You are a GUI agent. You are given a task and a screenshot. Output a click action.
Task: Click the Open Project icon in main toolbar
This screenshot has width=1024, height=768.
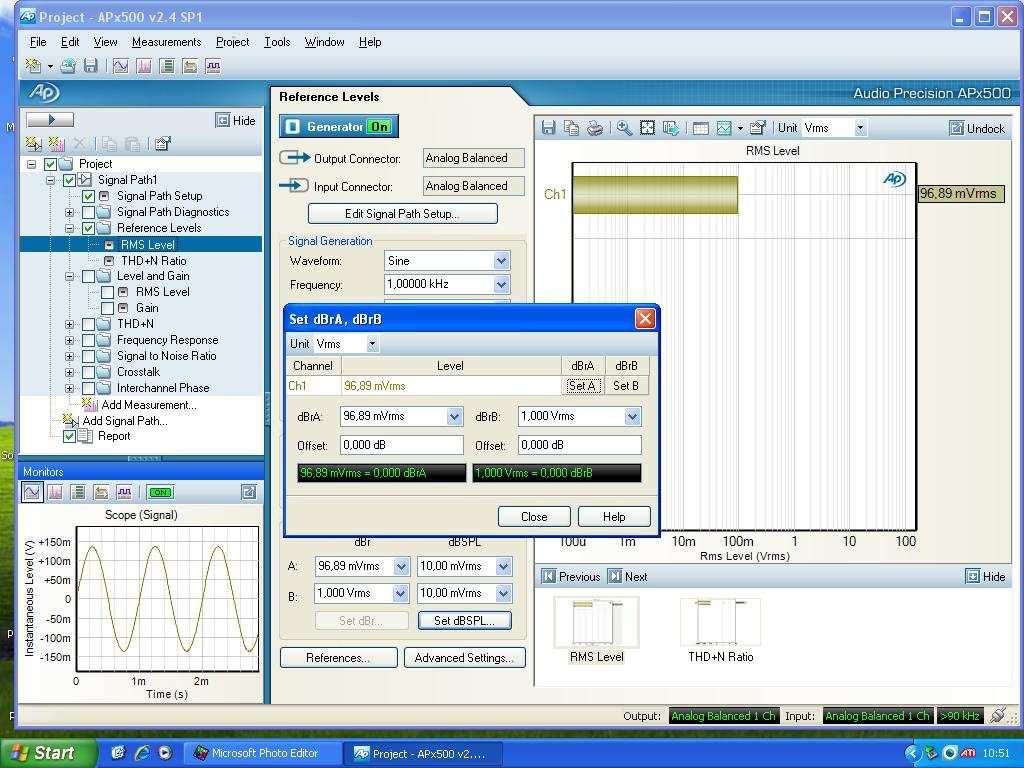pos(68,66)
